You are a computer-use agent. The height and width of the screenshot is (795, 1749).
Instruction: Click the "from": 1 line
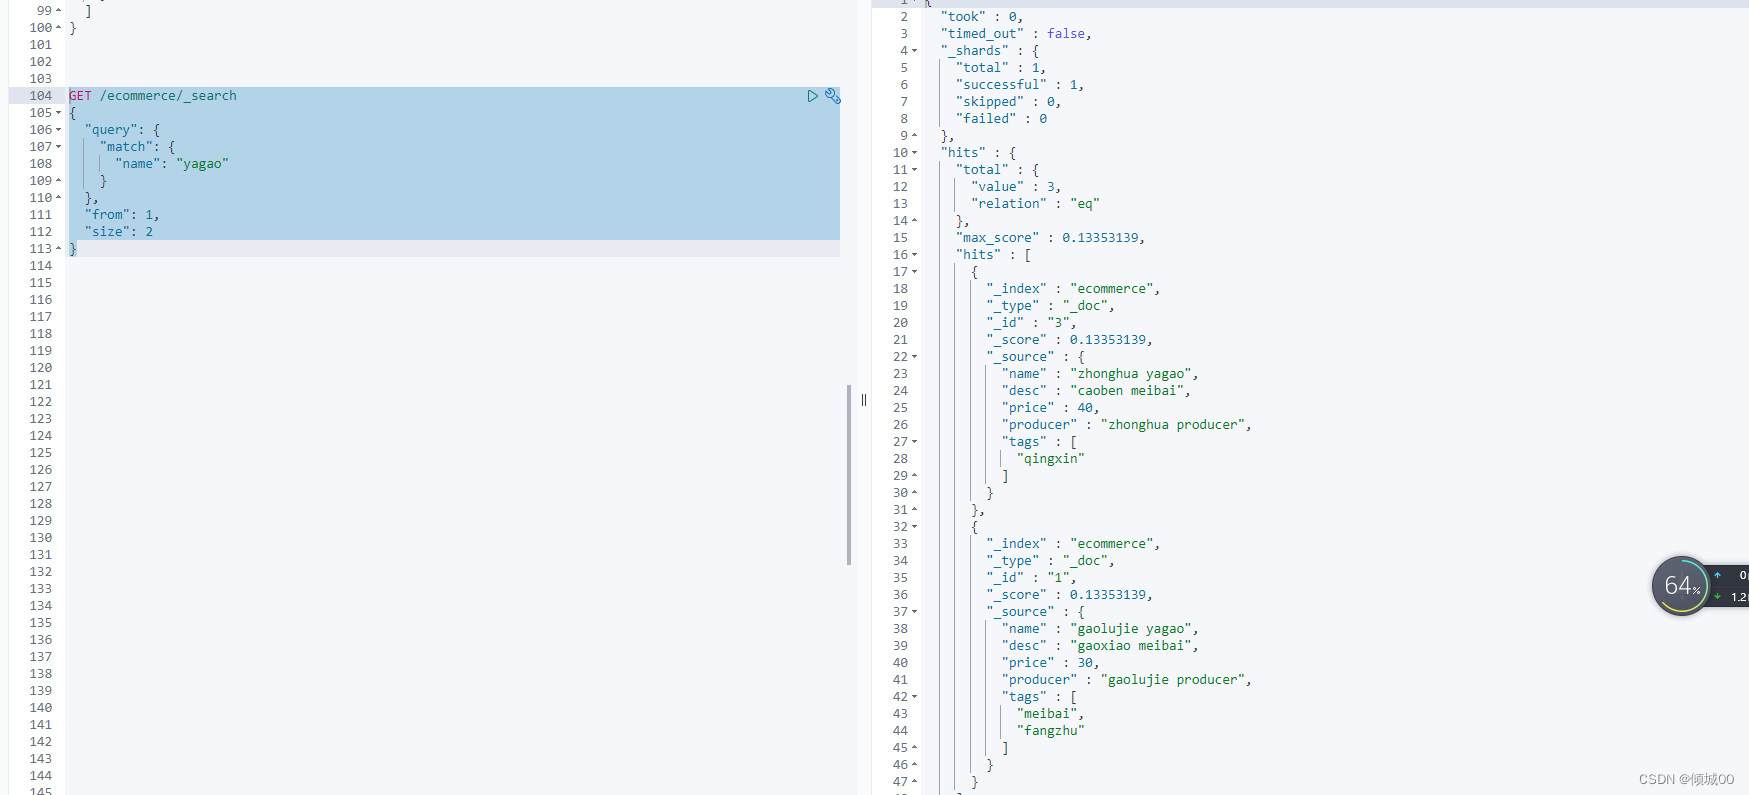pos(122,215)
